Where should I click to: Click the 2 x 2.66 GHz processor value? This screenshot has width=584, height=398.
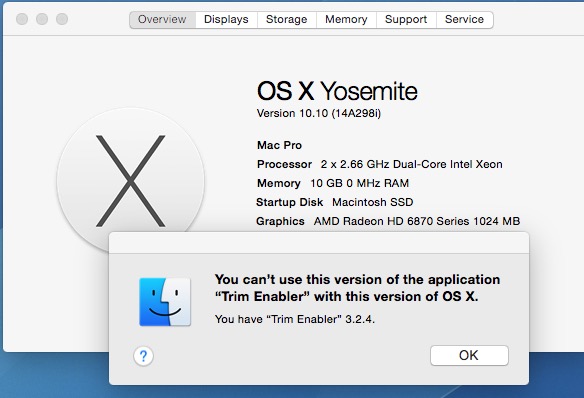click(x=412, y=164)
